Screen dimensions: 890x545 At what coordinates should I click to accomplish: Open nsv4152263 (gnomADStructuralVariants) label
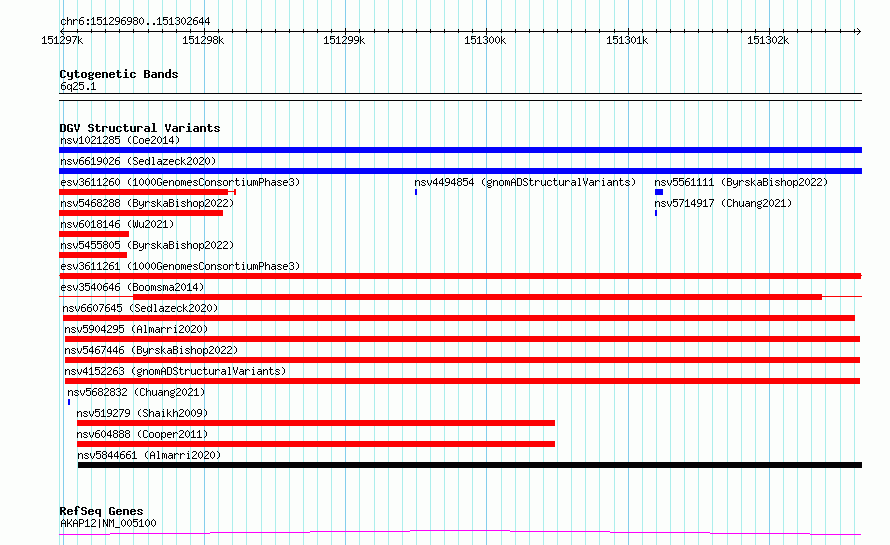point(175,371)
